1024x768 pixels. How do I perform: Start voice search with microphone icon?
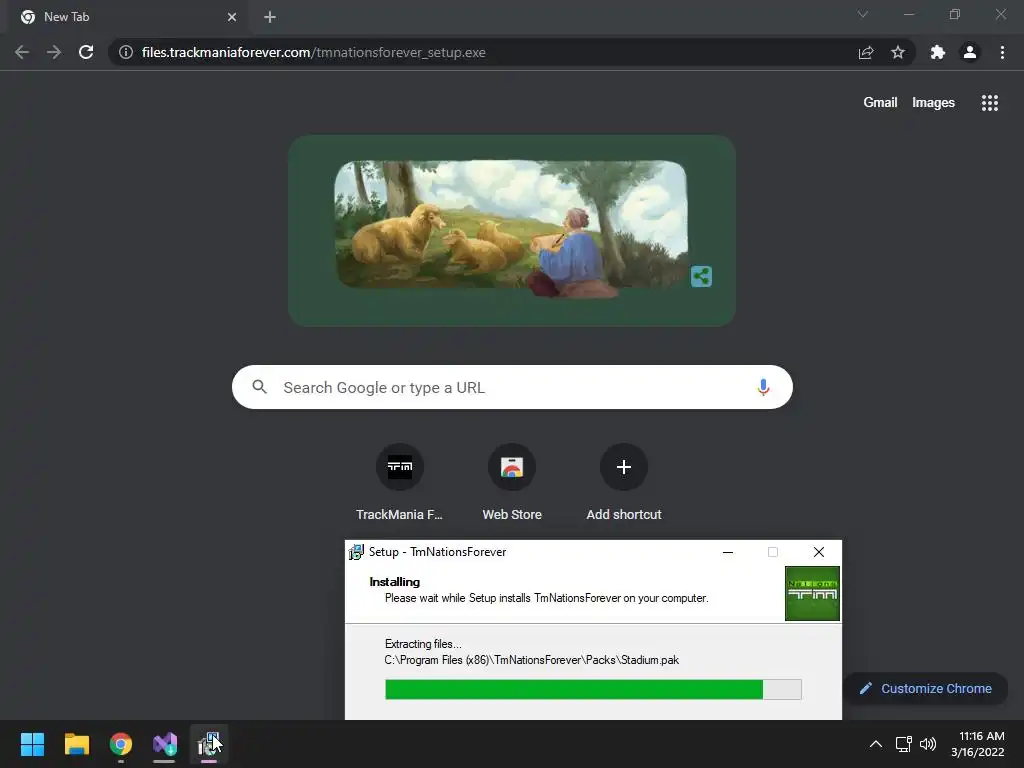(x=763, y=387)
